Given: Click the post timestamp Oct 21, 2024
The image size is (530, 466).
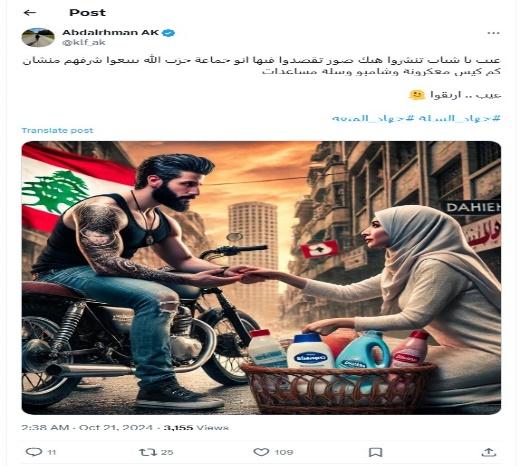Looking at the screenshot, I should [116, 427].
